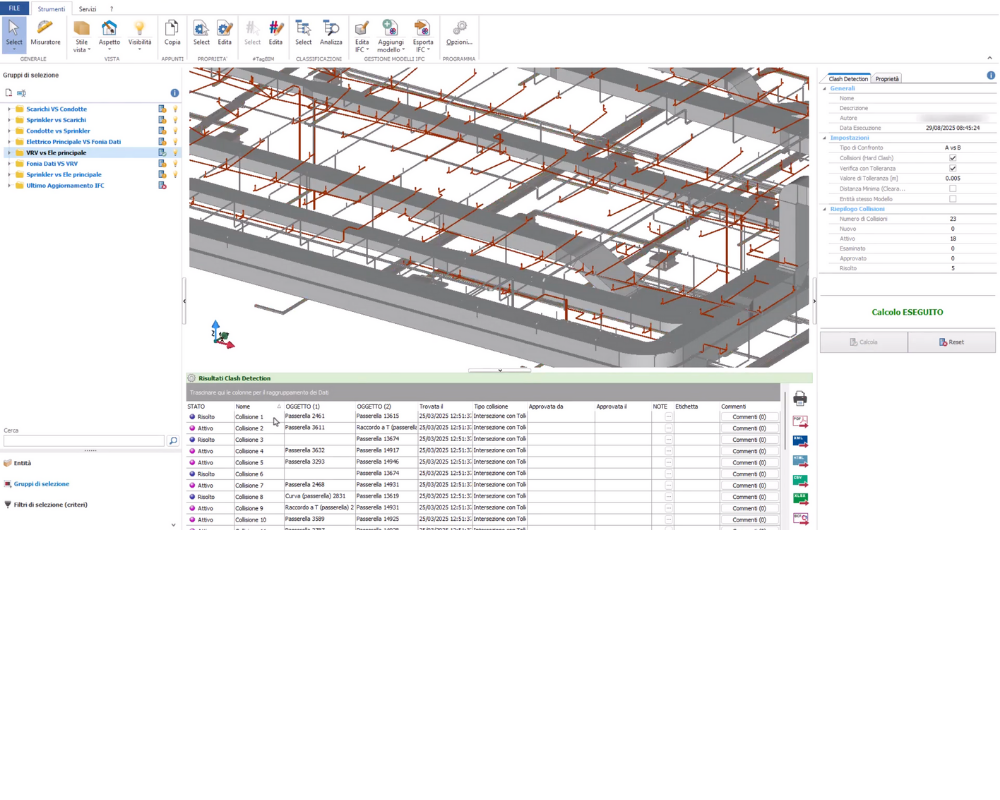The image size is (1000, 800).
Task: Export clash results to CSV
Action: (800, 480)
